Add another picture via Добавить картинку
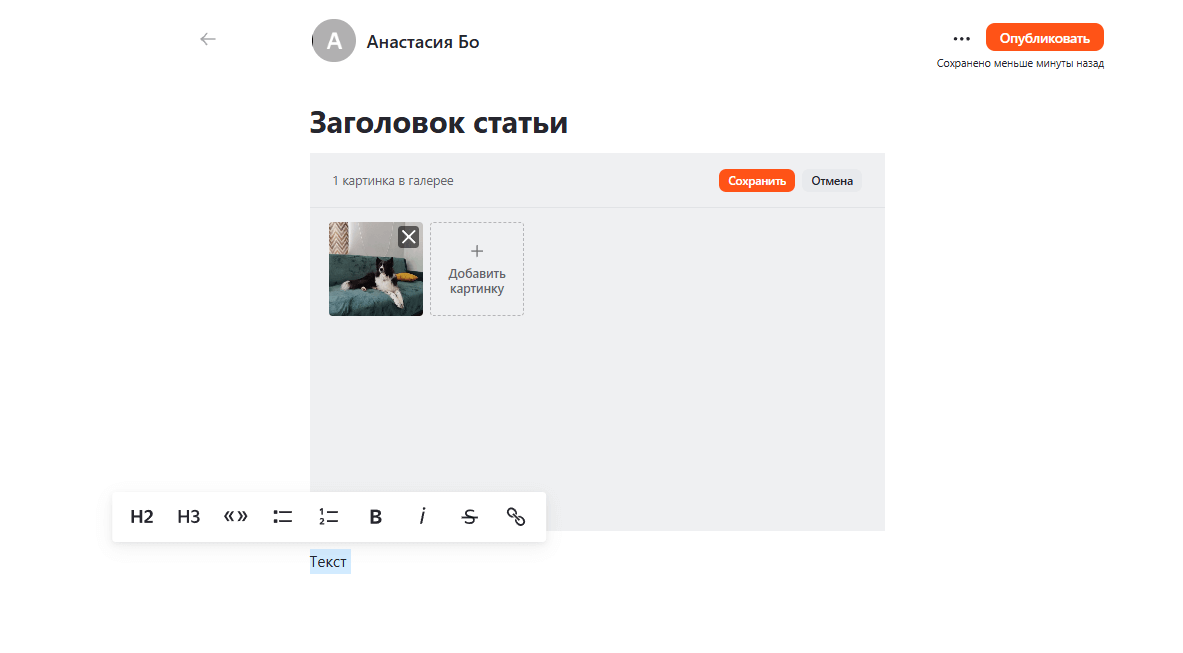The image size is (1183, 653). pos(477,268)
